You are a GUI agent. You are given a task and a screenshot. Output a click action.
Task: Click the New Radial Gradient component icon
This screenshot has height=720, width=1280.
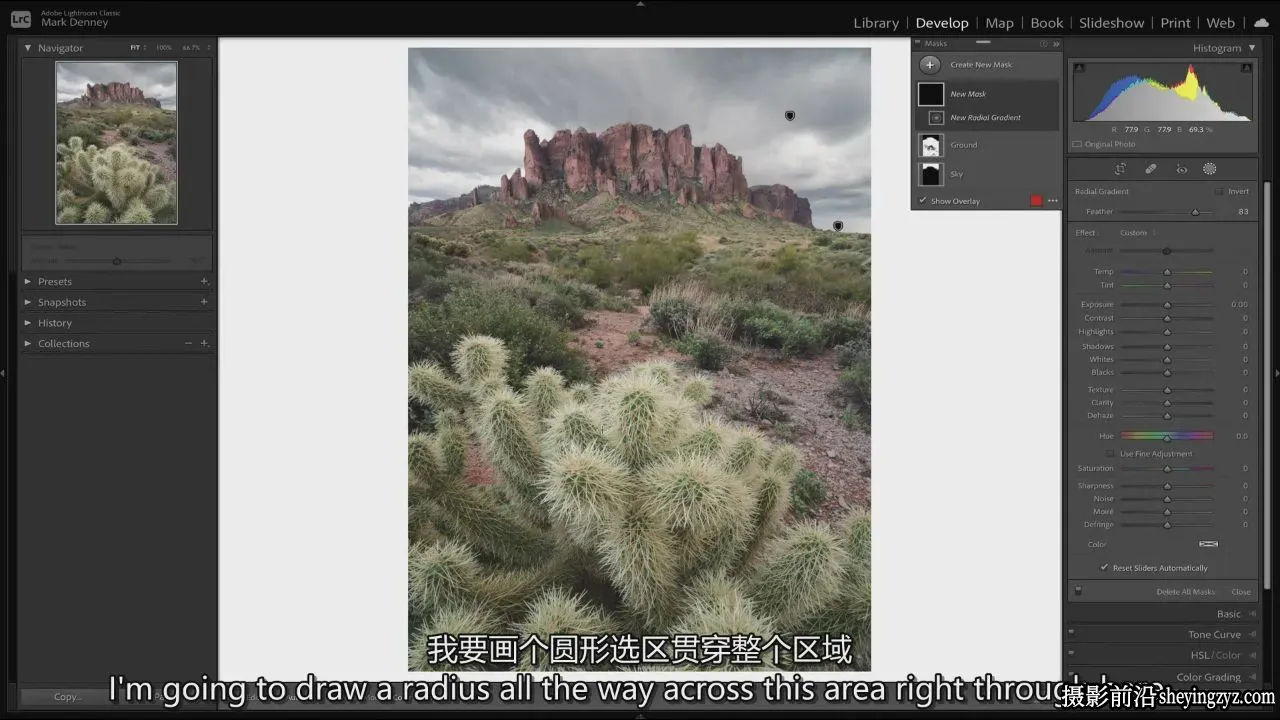[x=936, y=118]
